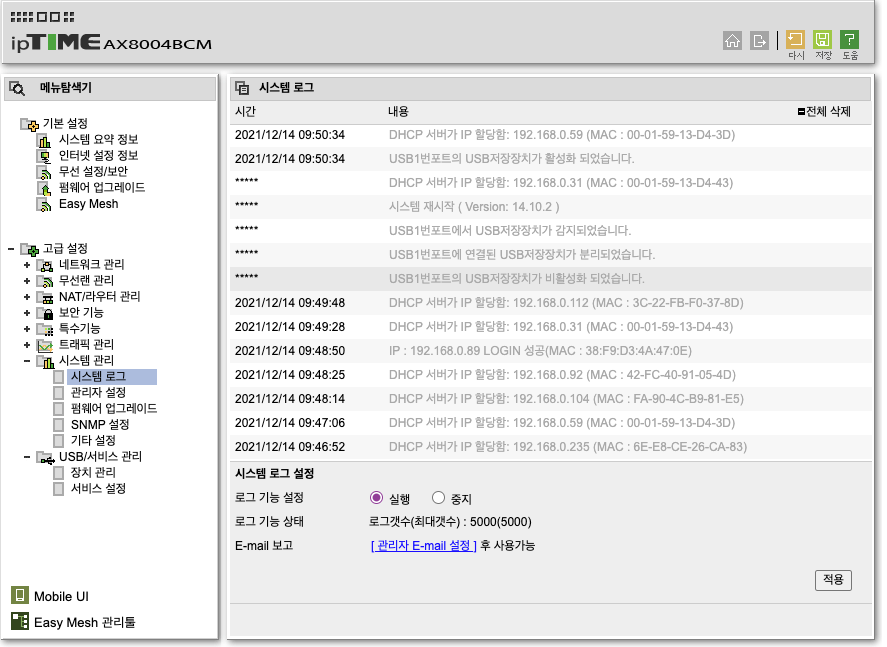Screen dimensions: 887x647
Task: Expand the 보안 기능 tree node
Action: point(27,313)
